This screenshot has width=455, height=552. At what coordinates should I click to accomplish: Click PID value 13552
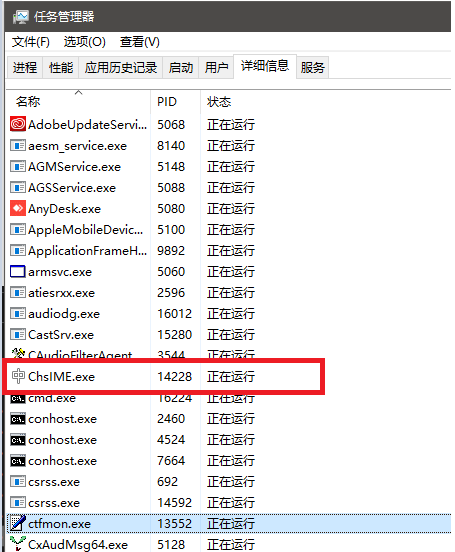click(174, 524)
